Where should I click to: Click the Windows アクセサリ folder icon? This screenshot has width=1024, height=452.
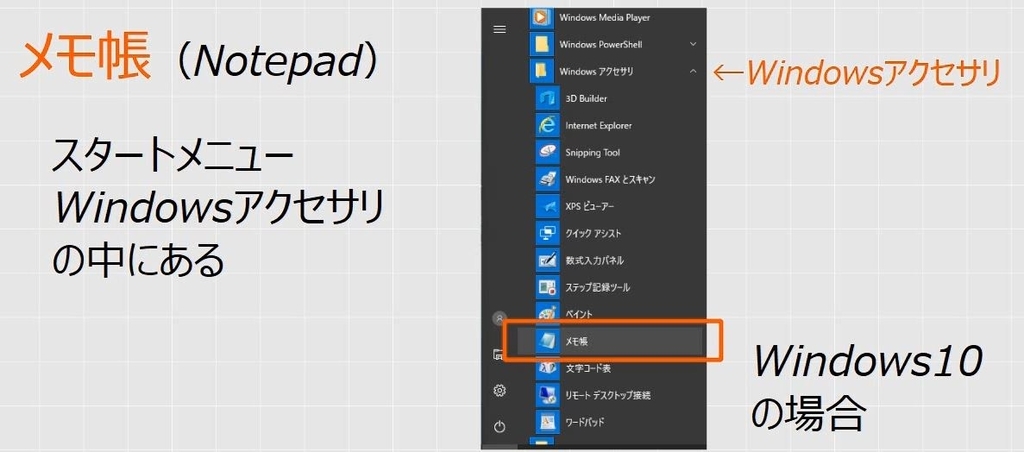(x=540, y=71)
